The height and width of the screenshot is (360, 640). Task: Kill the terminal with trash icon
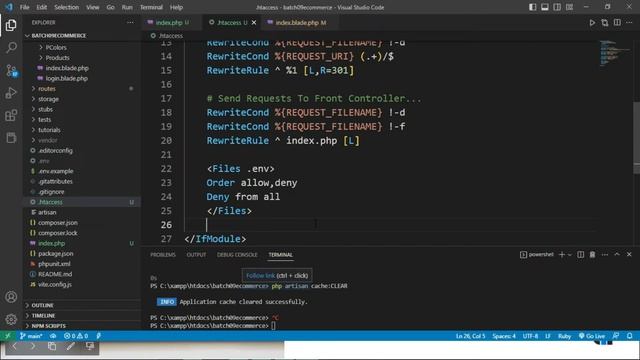point(592,254)
